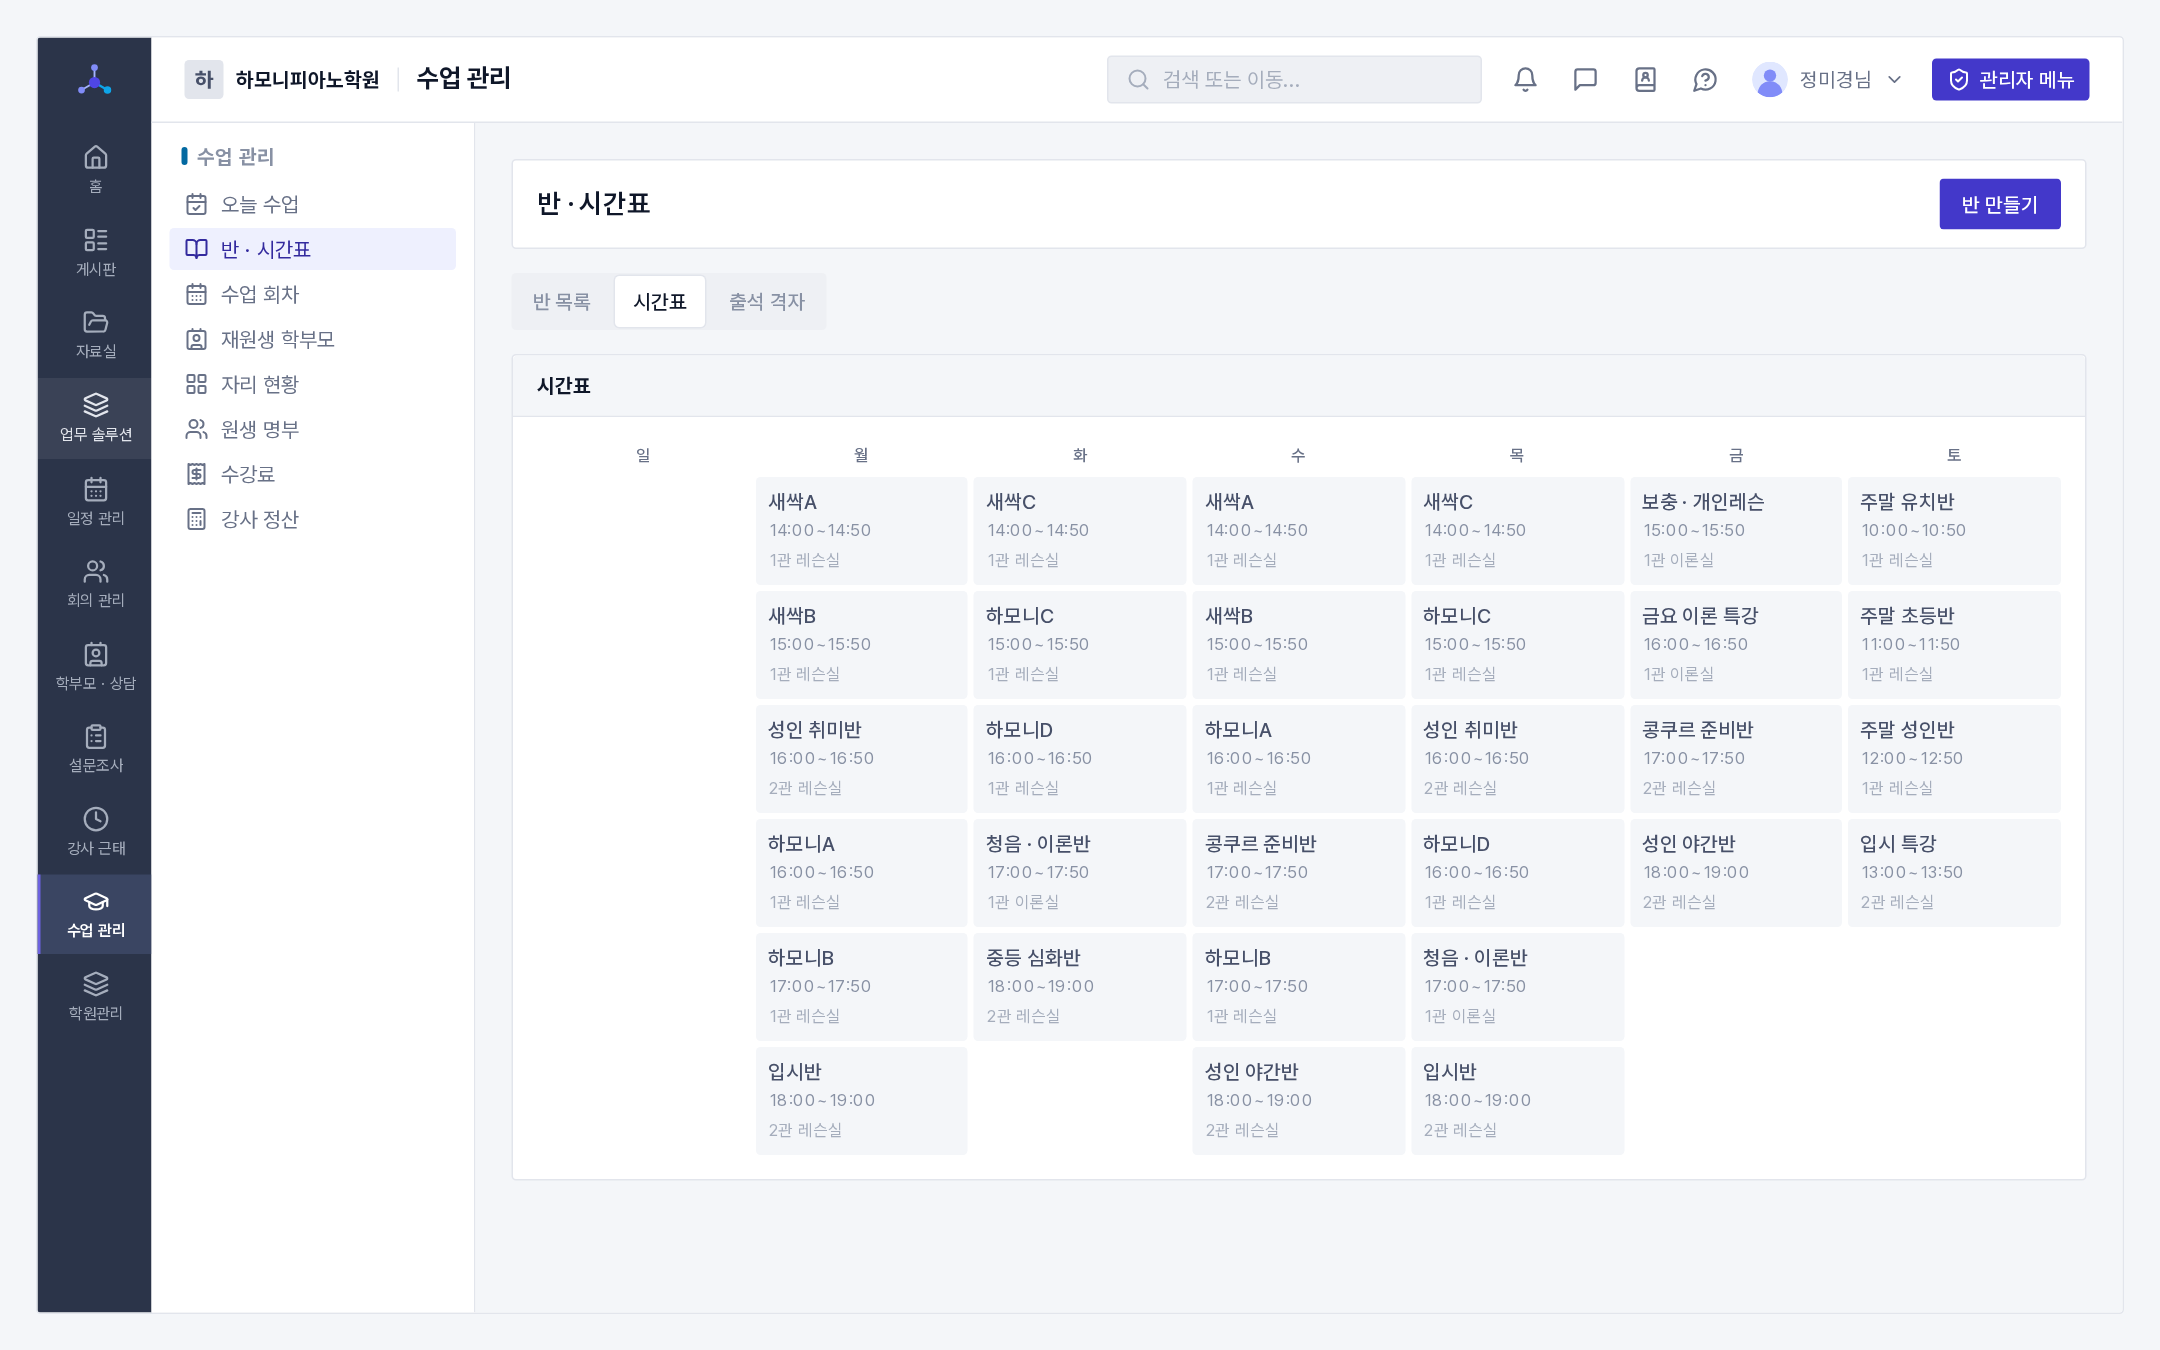Image resolution: width=2160 pixels, height=1350 pixels.
Task: Open 수업 회차 in the side menu
Action: click(313, 294)
